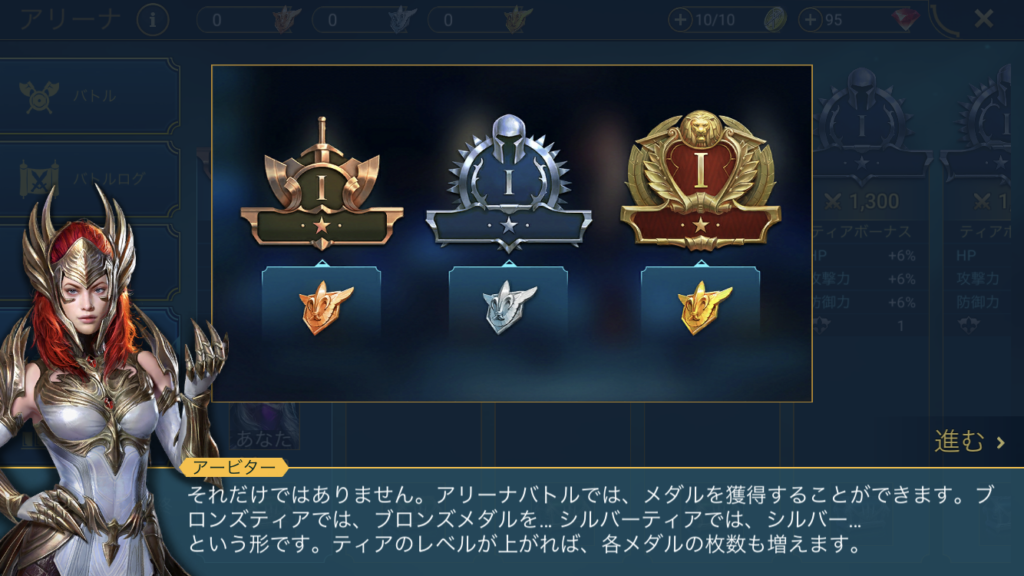Click the arena info icon
Viewport: 1024px width, 576px height.
(153, 20)
